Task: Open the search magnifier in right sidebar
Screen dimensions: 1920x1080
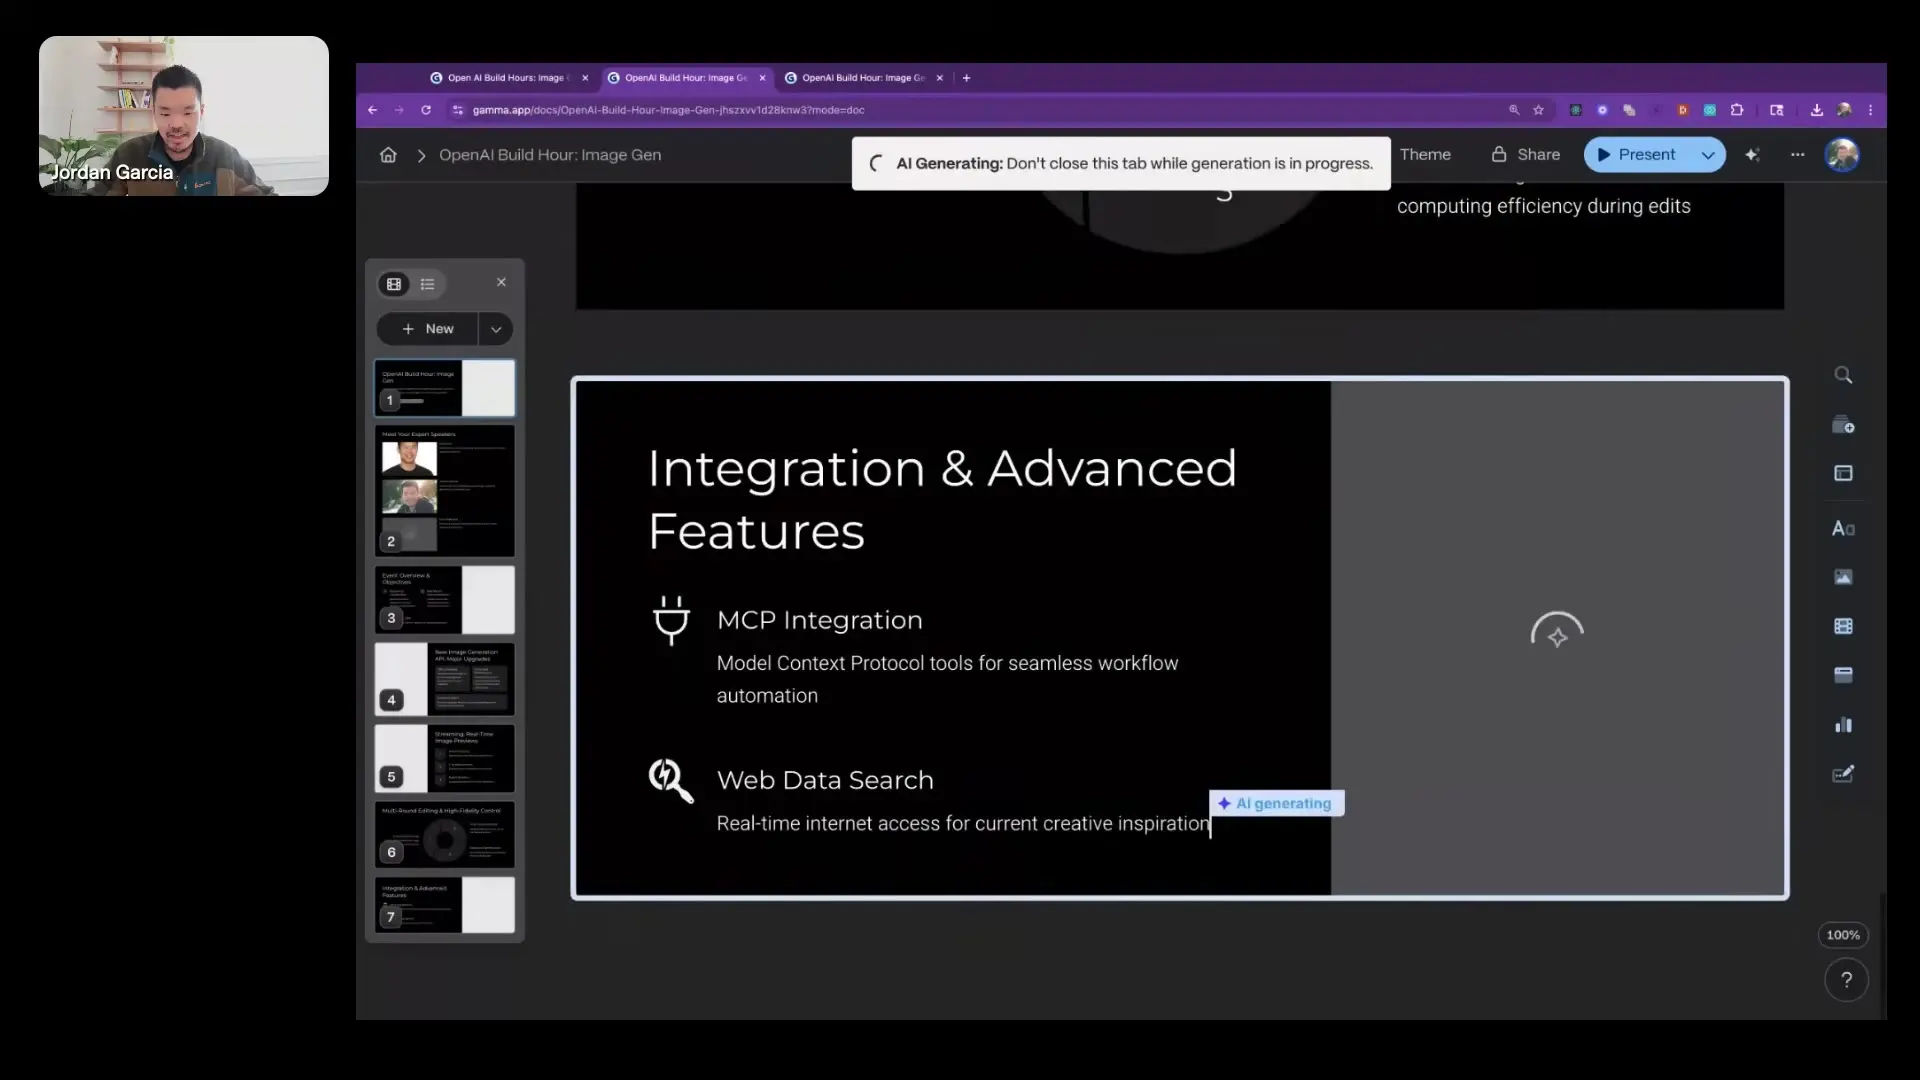Action: 1843,375
